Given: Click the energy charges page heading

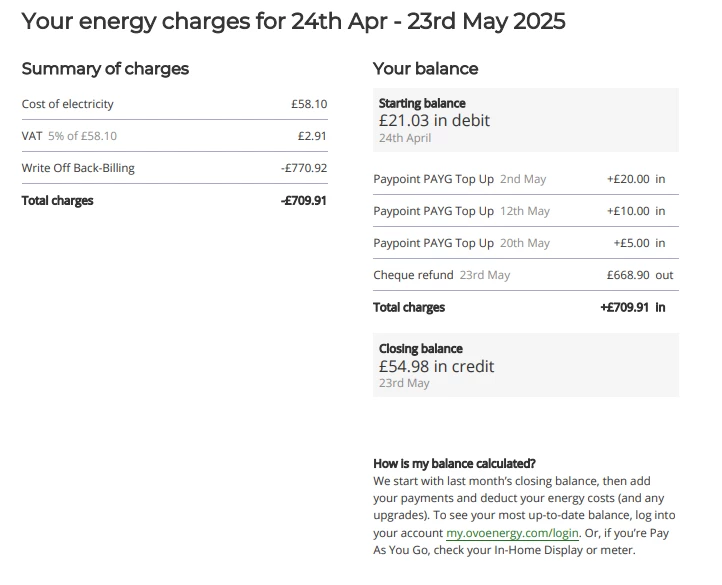Looking at the screenshot, I should (x=293, y=21).
